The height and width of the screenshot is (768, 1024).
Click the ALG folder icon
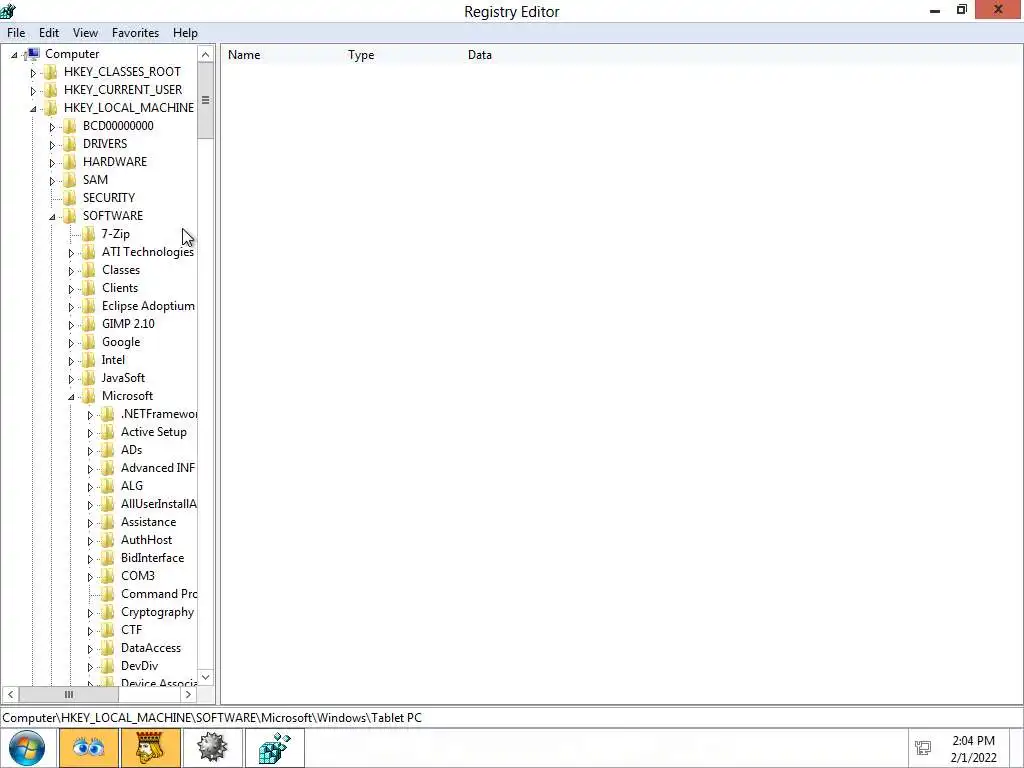pyautogui.click(x=108, y=486)
